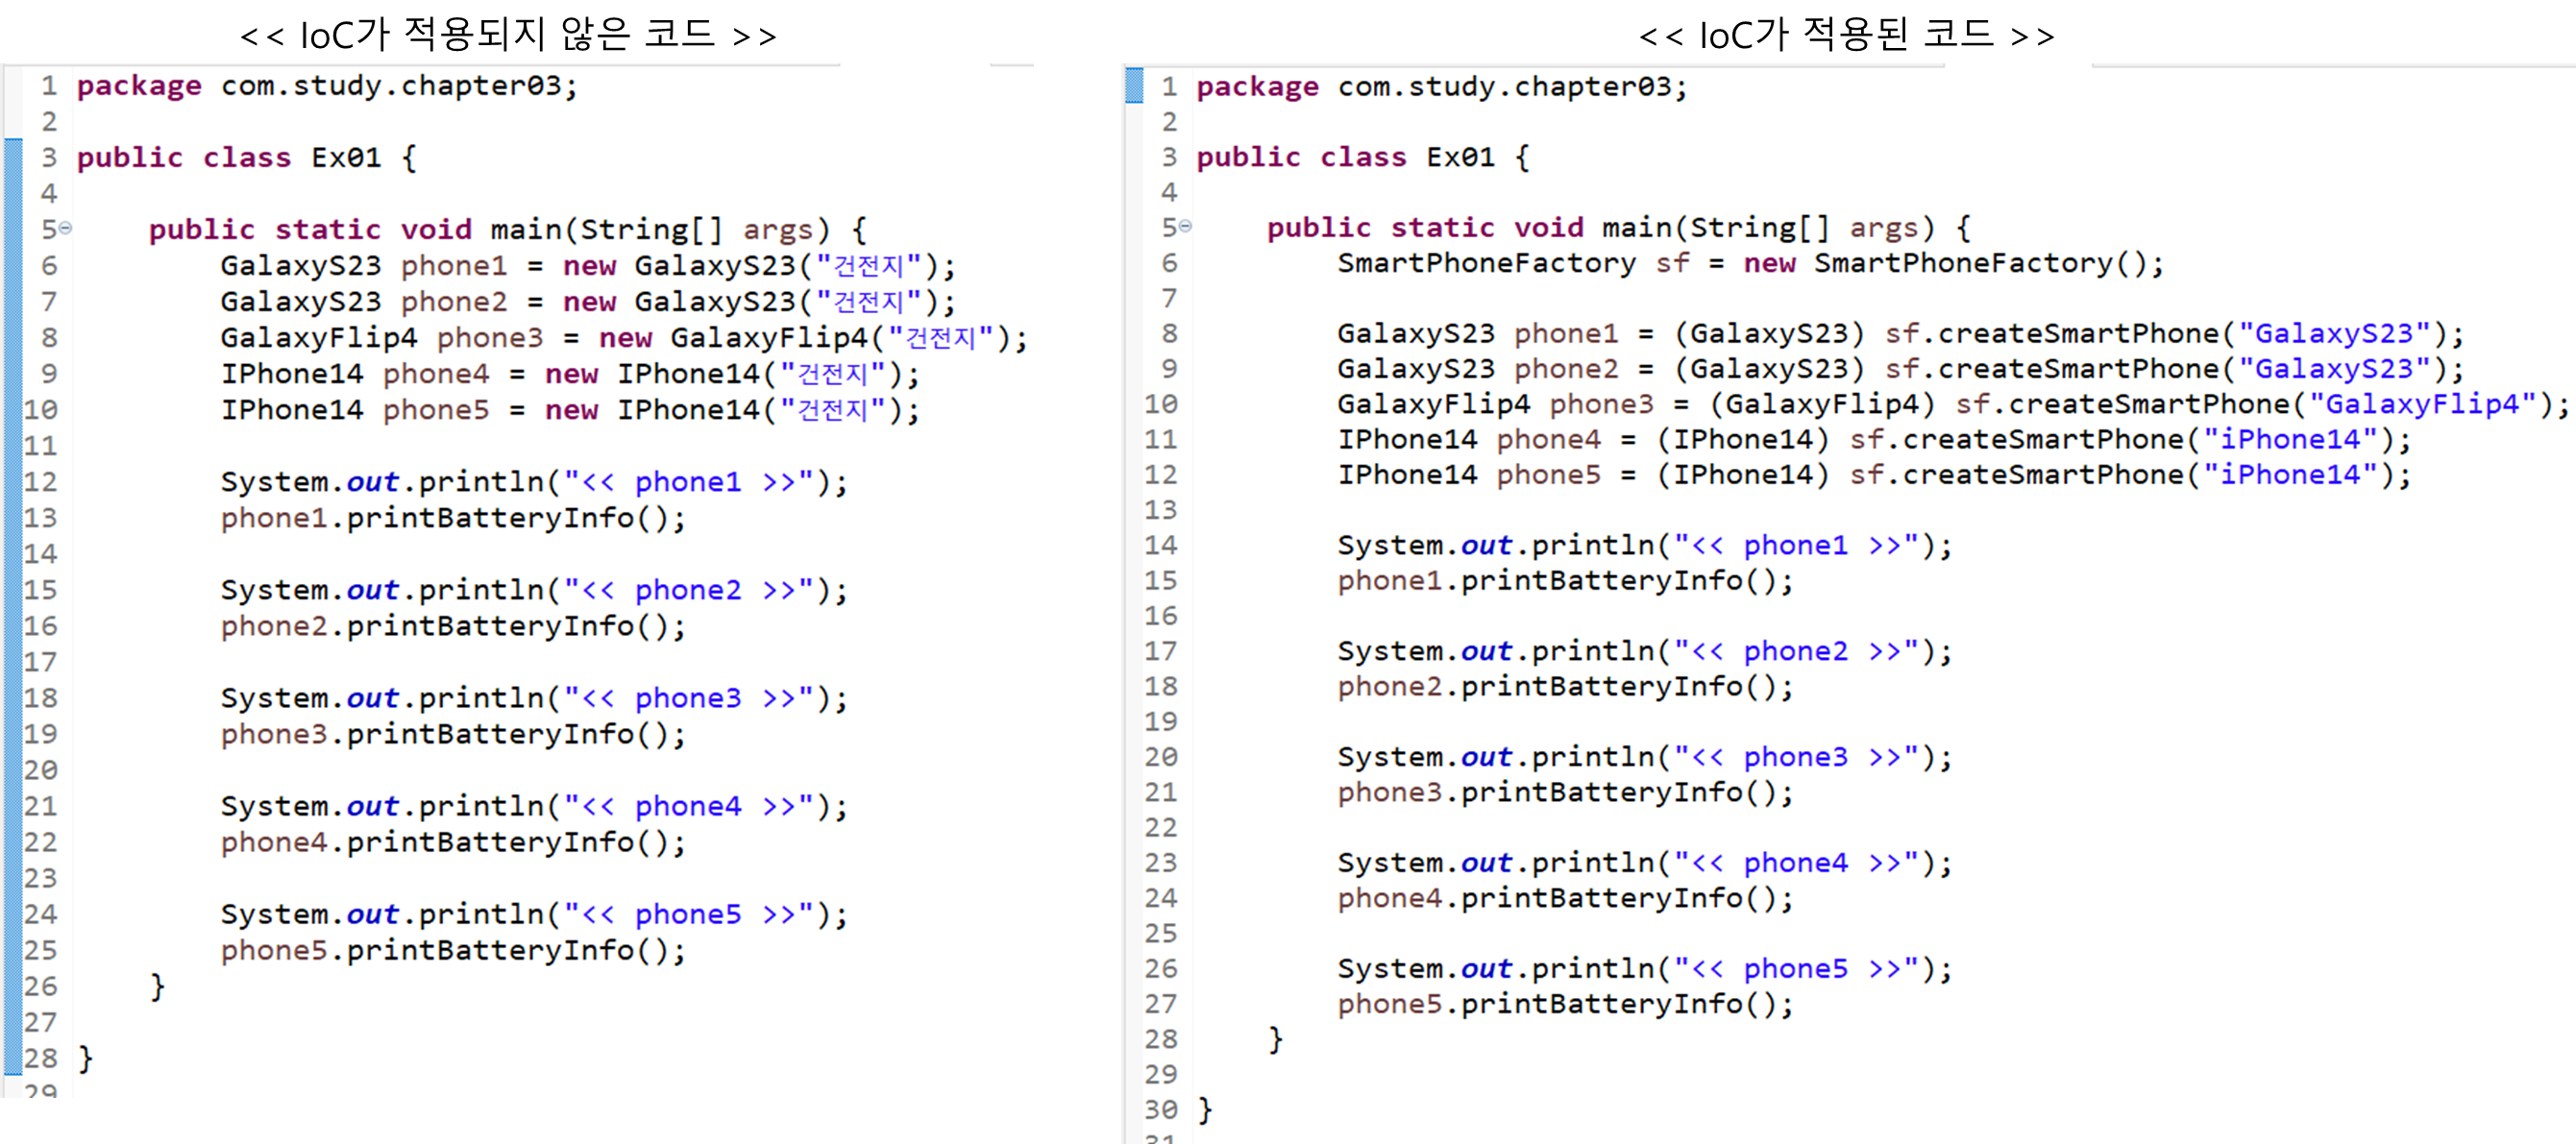Image resolution: width=2576 pixels, height=1144 pixels.
Task: Click phone5.printBatteryInfo() call in right editor
Action: pos(1565,1004)
